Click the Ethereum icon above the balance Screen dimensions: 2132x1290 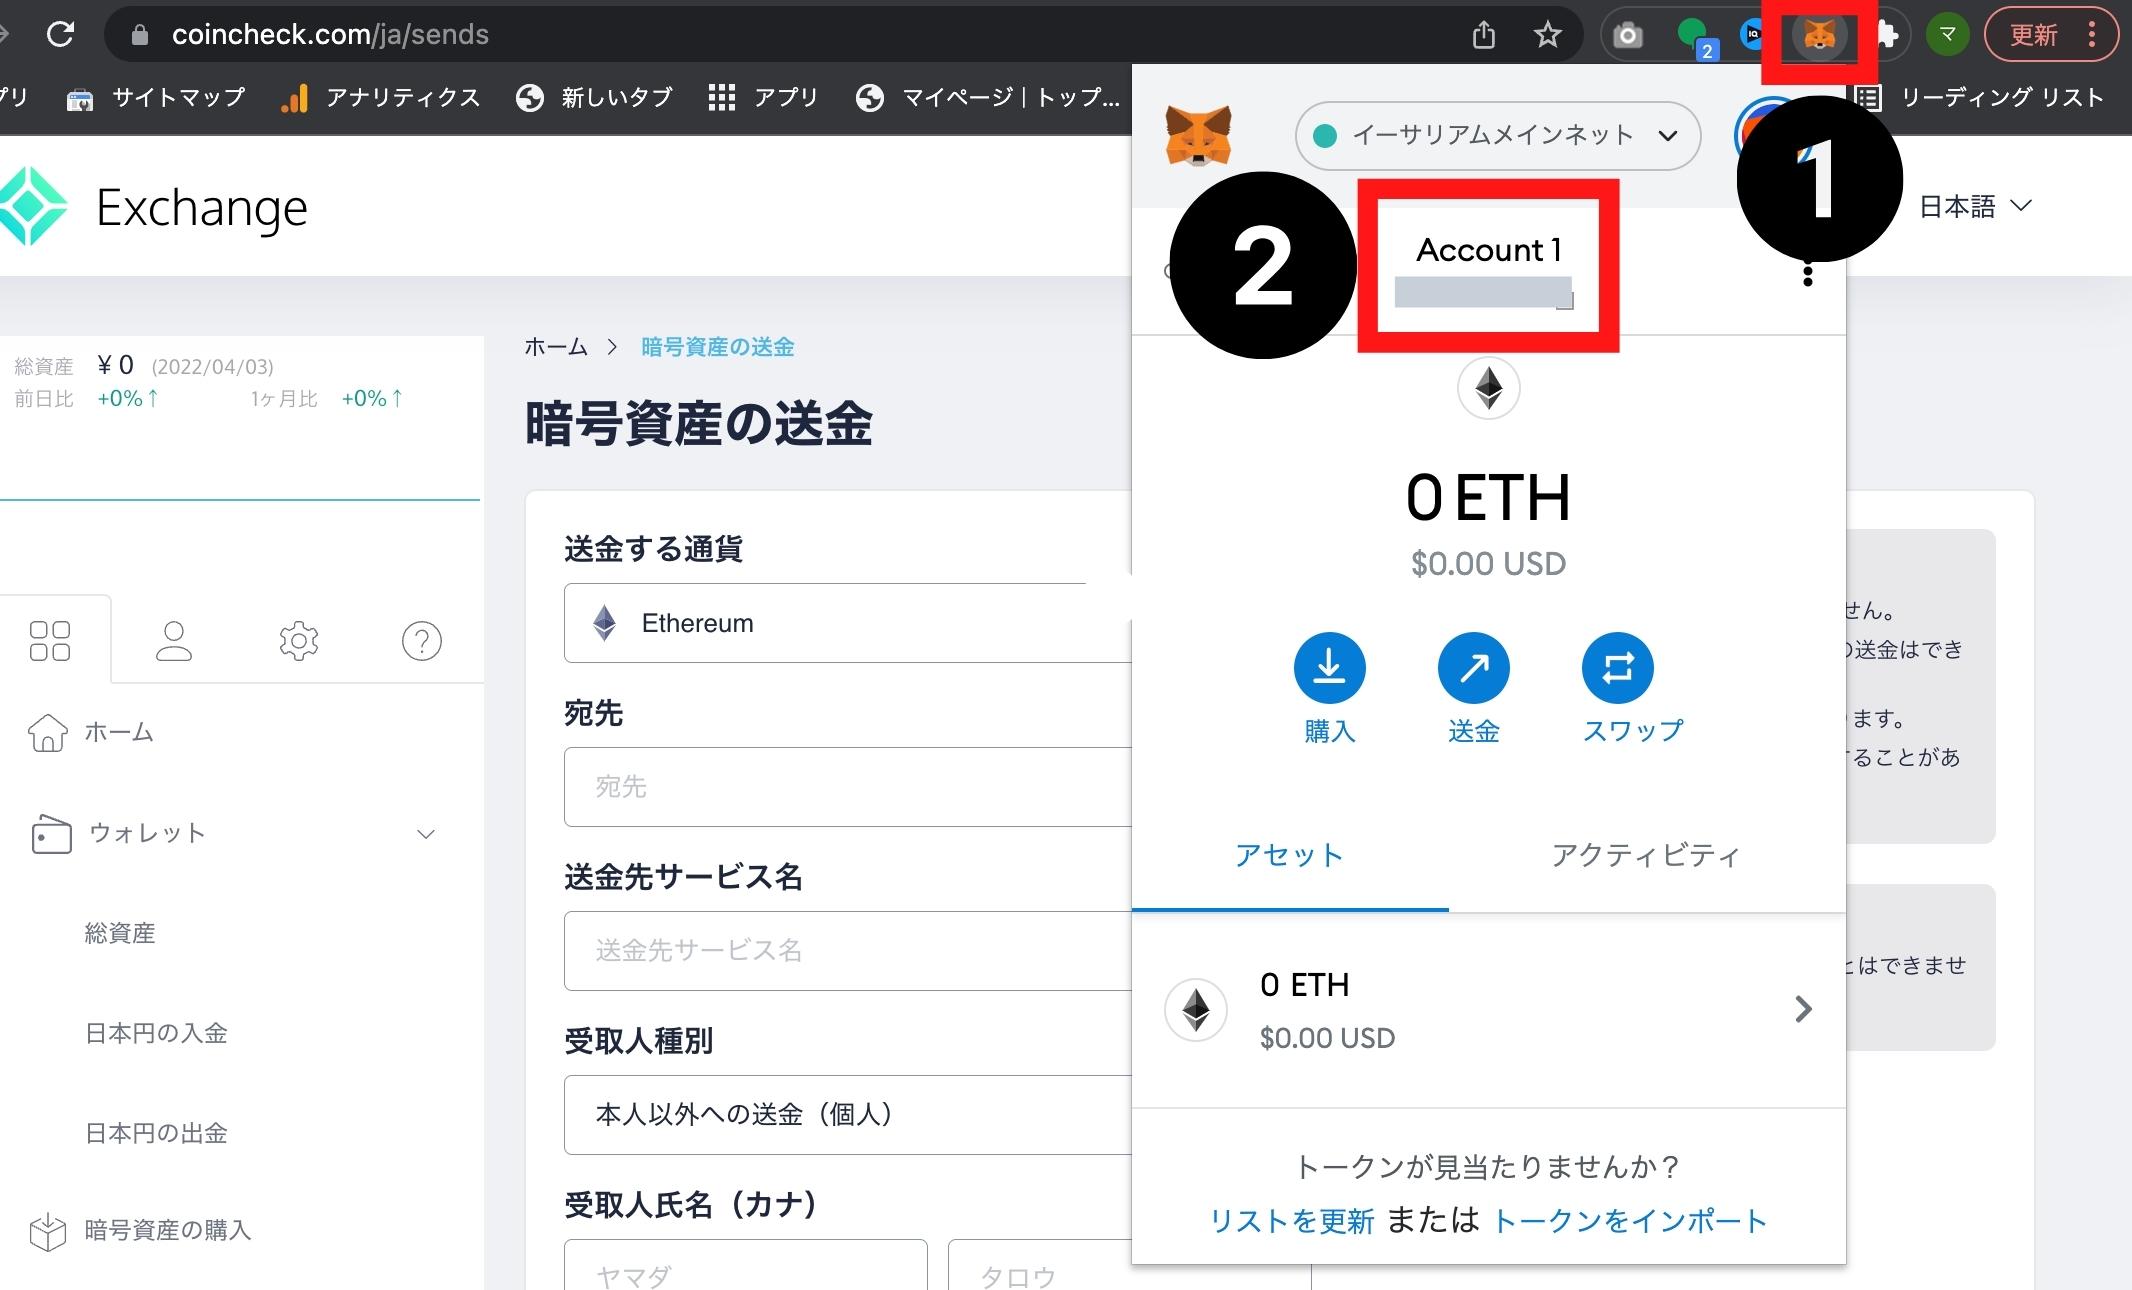1488,388
